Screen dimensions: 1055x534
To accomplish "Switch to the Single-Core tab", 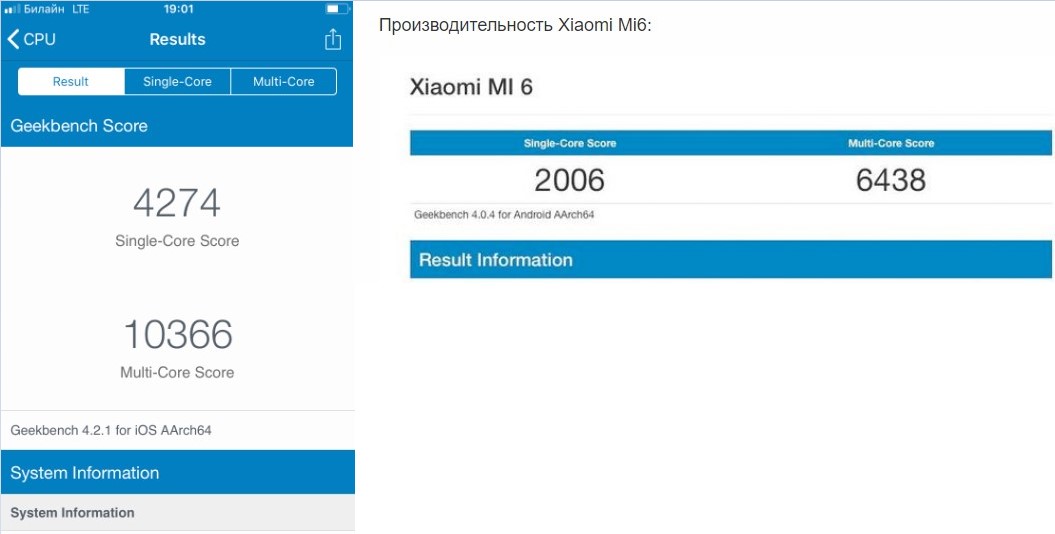I will [x=178, y=81].
